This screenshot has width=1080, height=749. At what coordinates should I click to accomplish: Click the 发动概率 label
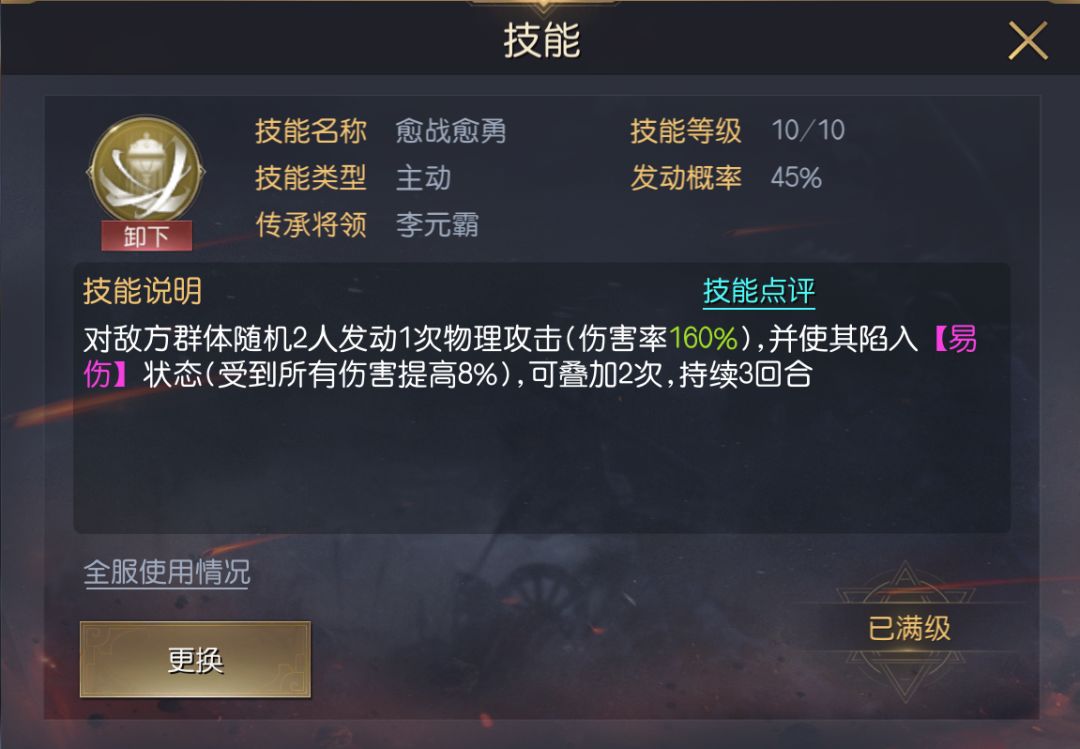(x=686, y=178)
